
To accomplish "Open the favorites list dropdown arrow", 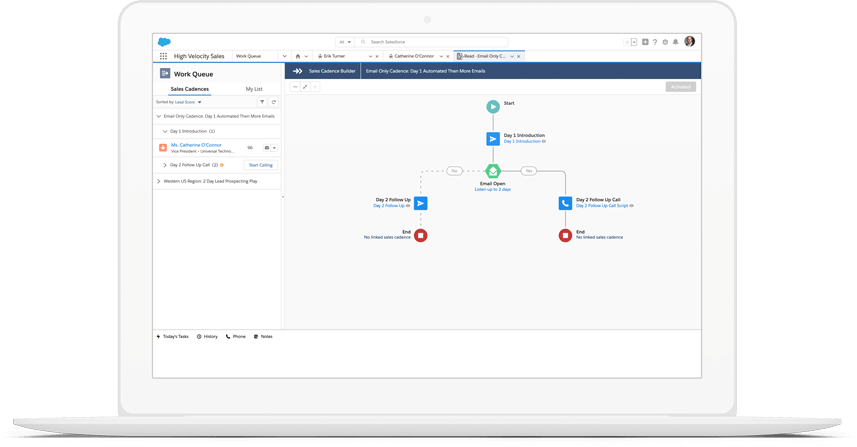I will pyautogui.click(x=634, y=42).
